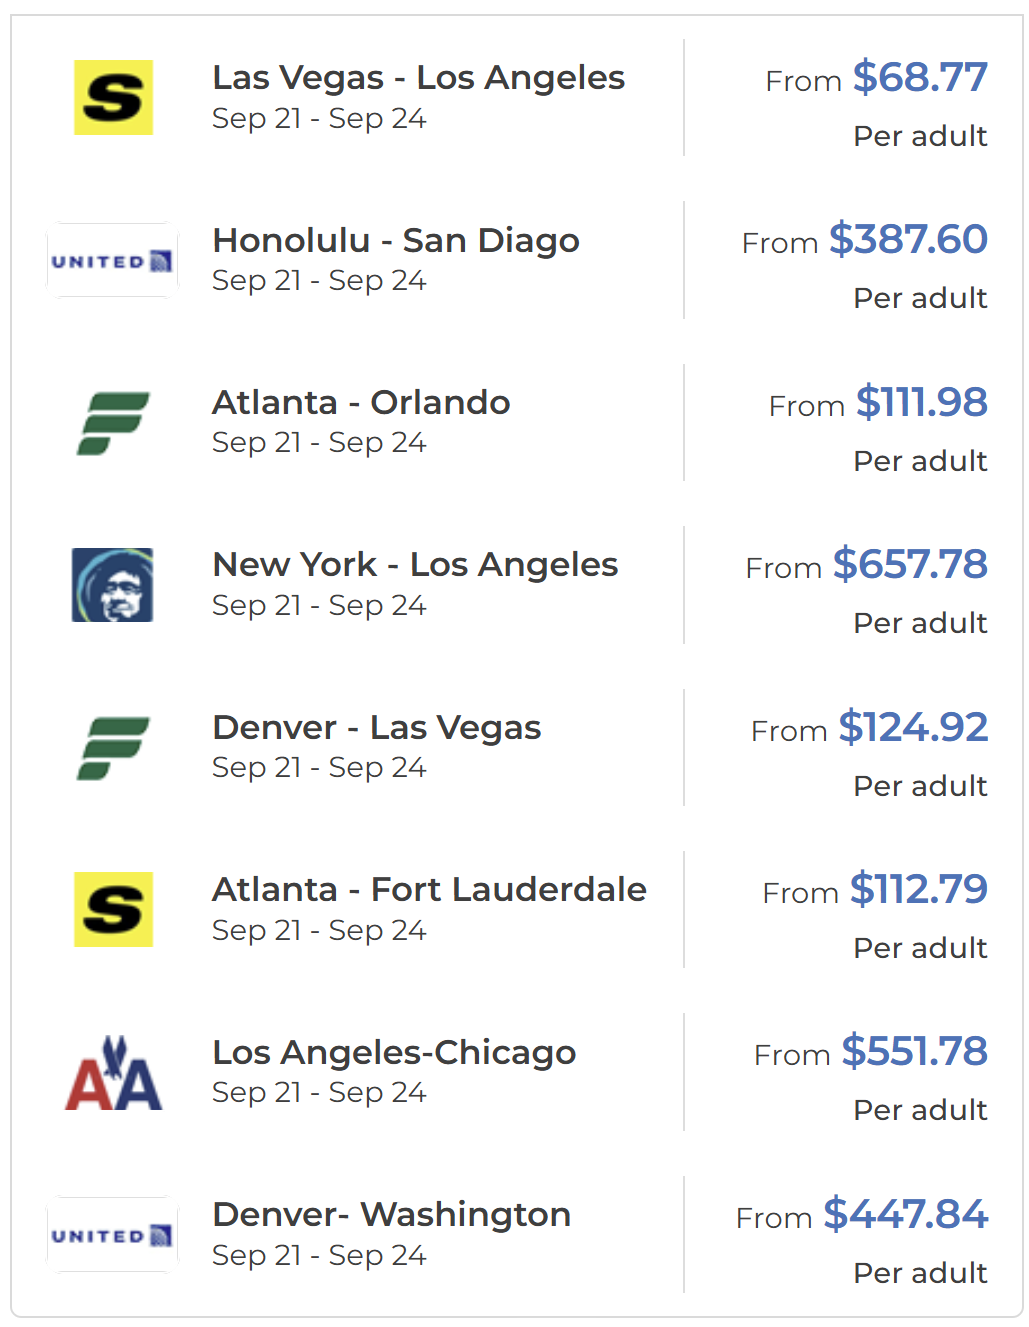Screen dimensions: 1029x1327
Task: Click Spirit logo beside Atlanta - Fort Lauderdale
Action: point(113,909)
